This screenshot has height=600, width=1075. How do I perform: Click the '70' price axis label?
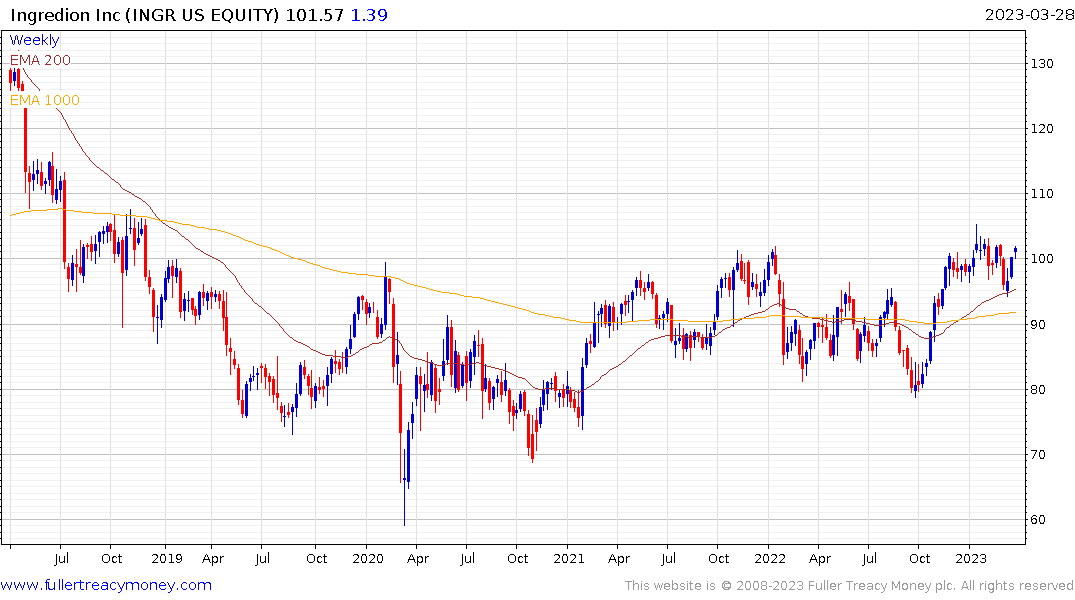[x=1039, y=455]
